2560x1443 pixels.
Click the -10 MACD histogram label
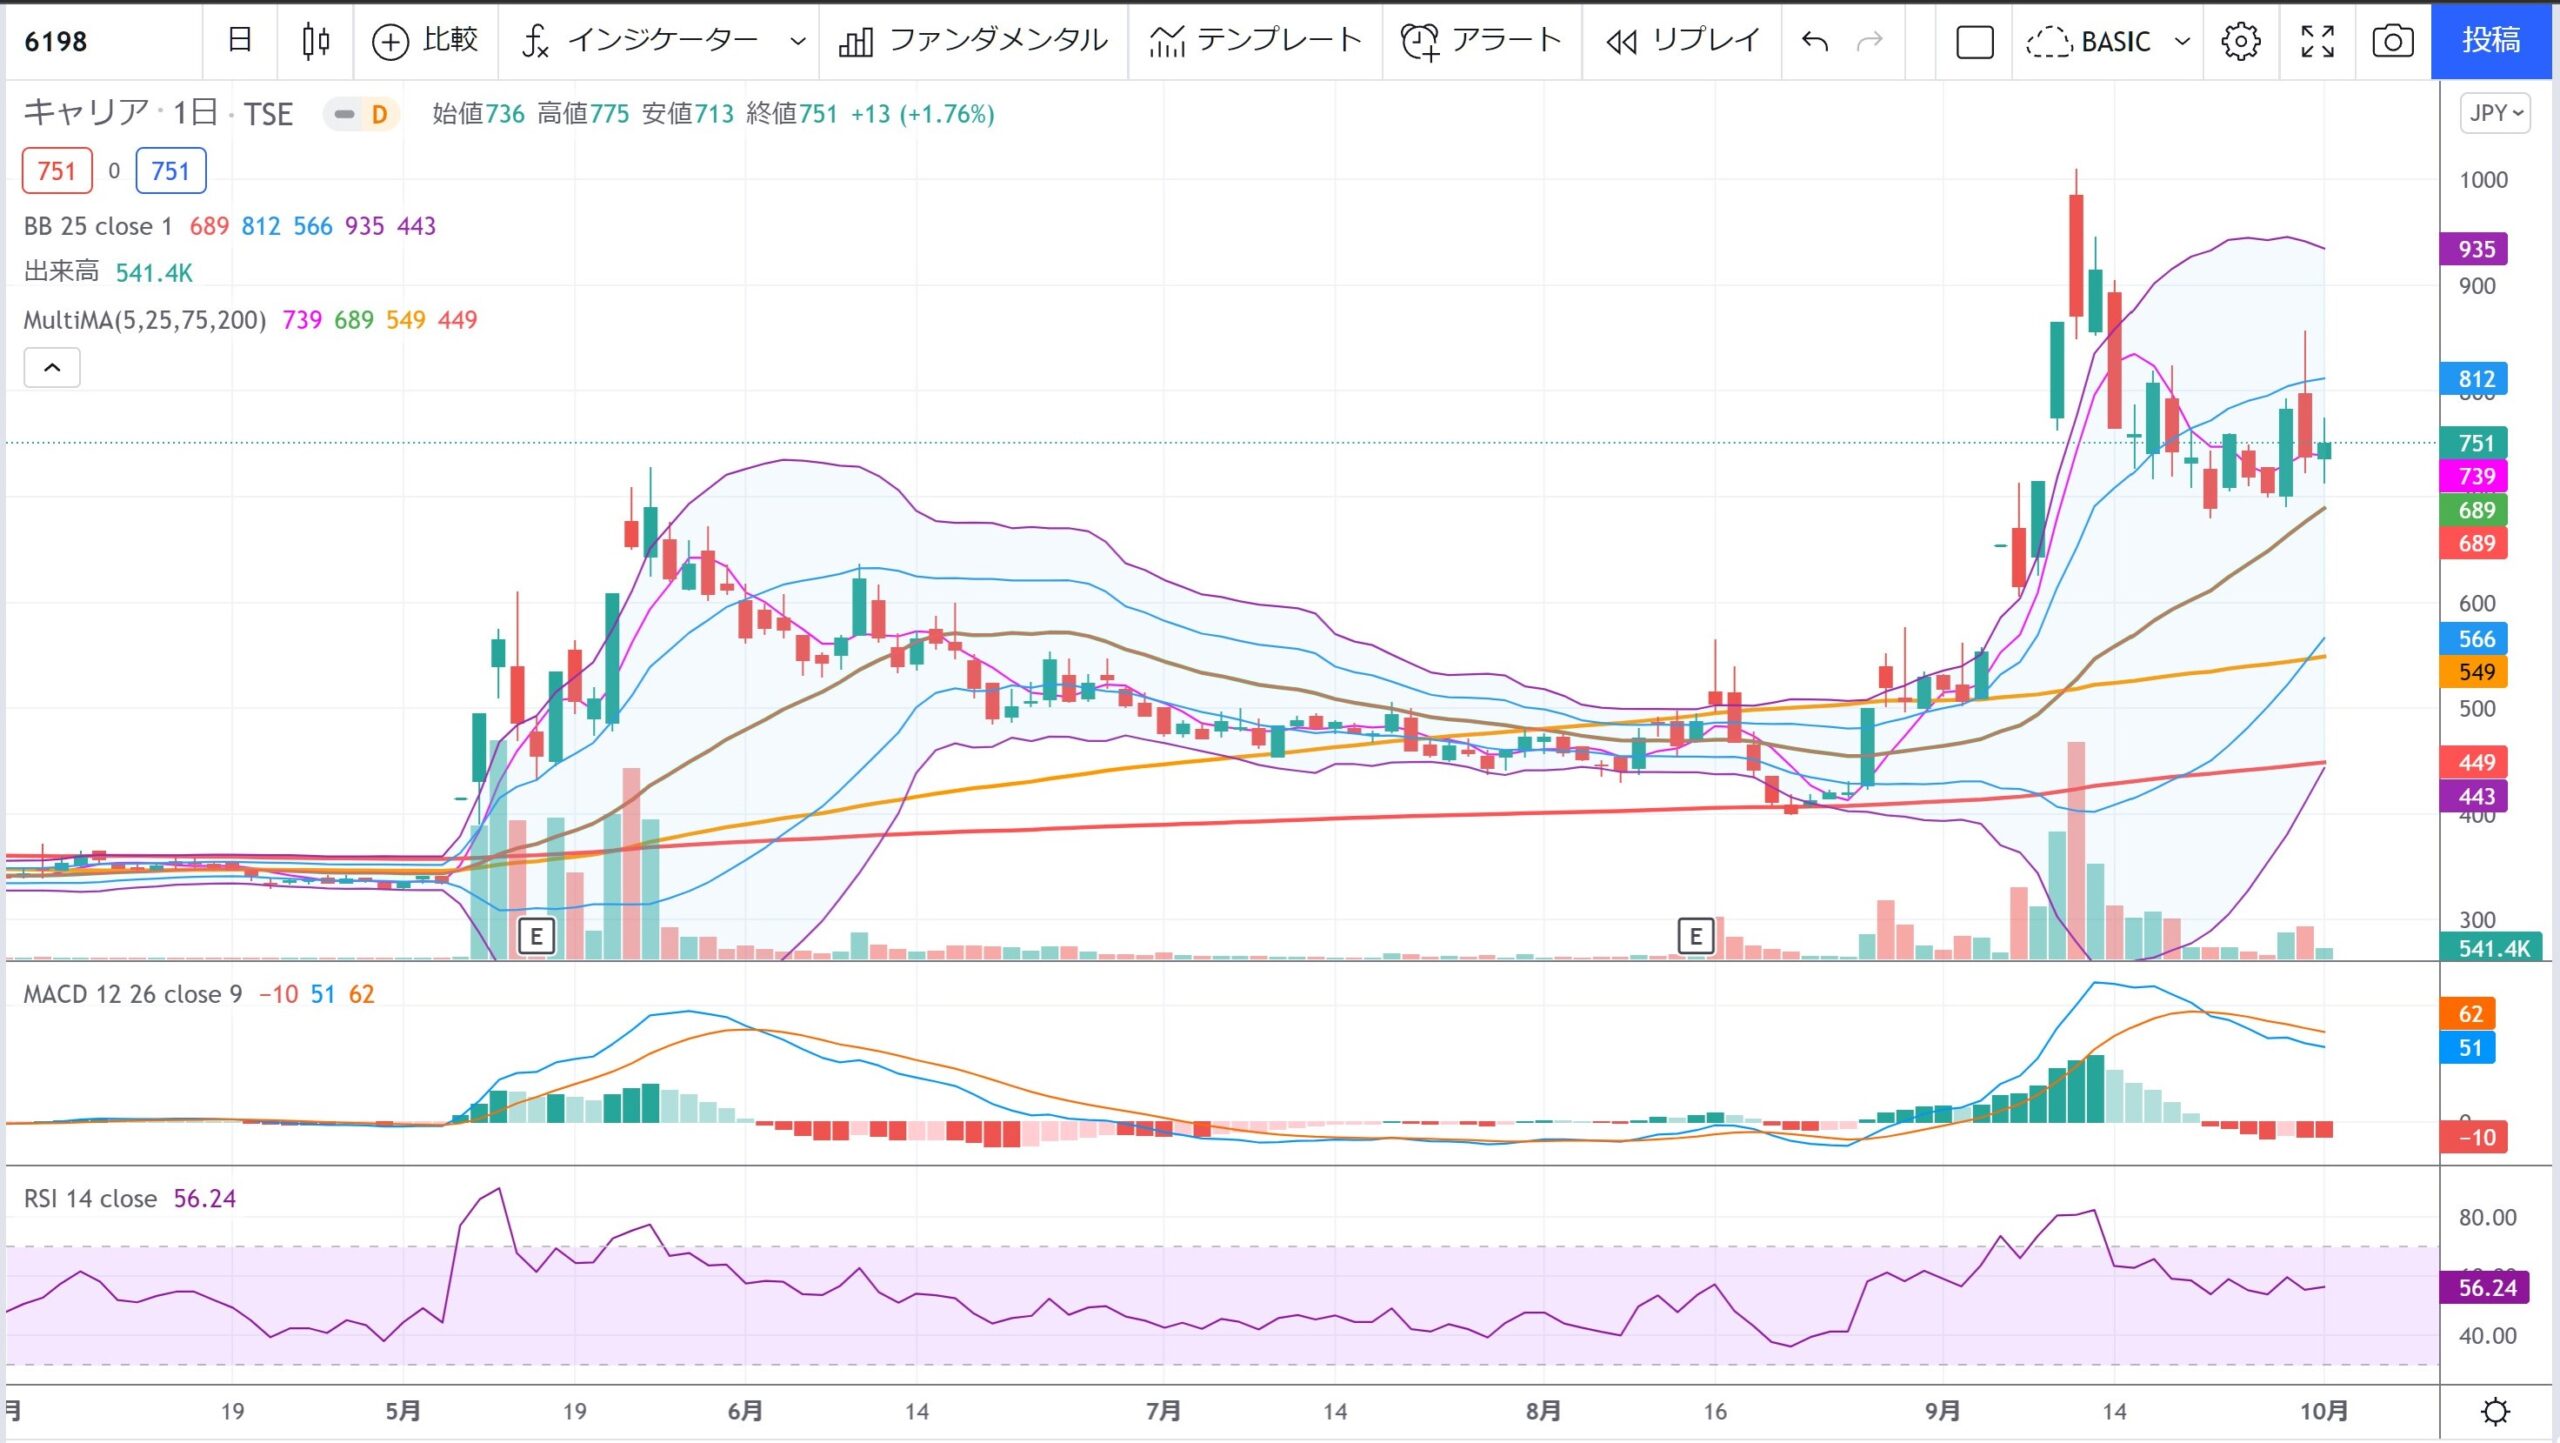click(x=2474, y=1137)
